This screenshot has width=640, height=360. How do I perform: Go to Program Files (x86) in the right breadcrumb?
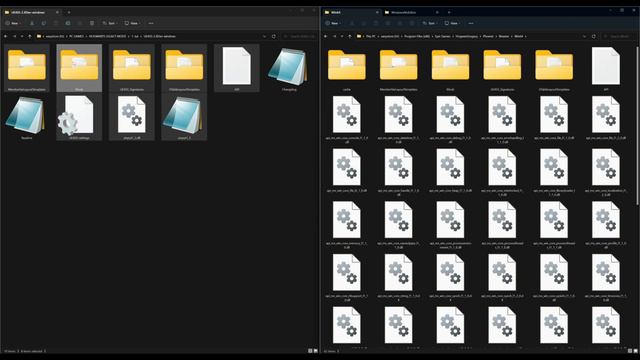tap(417, 36)
